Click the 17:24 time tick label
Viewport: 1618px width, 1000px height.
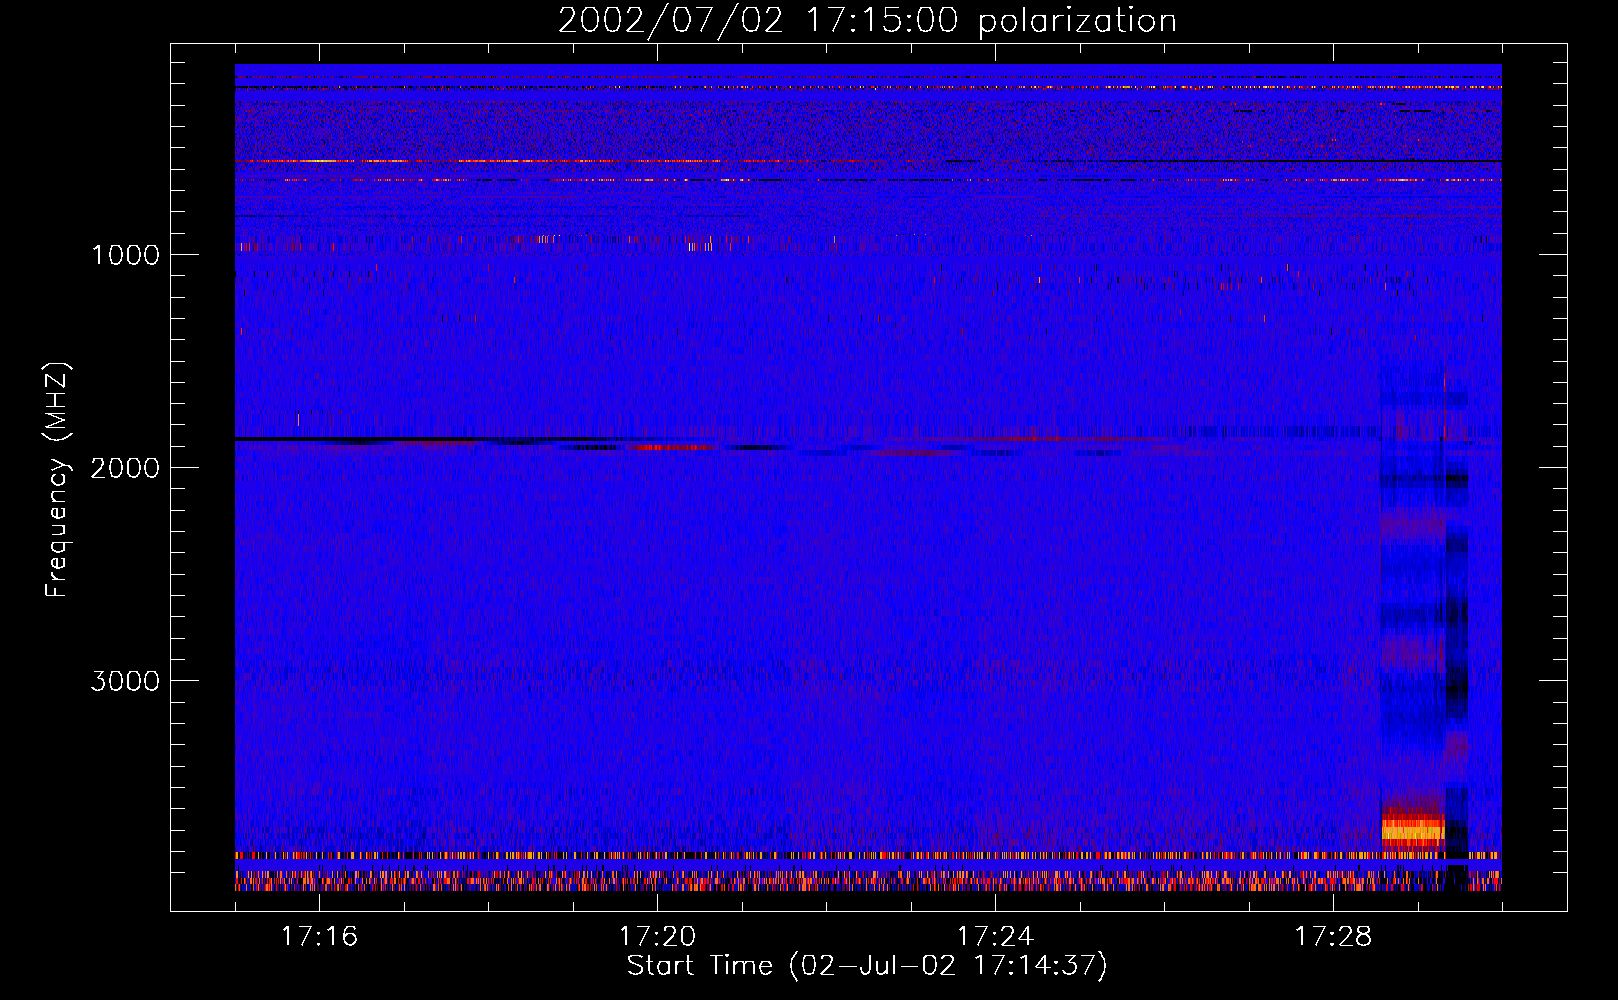(x=995, y=937)
